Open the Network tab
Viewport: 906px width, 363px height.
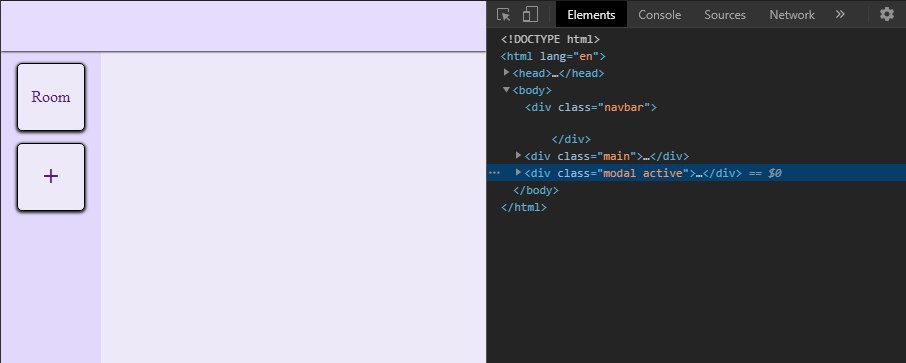pos(792,15)
